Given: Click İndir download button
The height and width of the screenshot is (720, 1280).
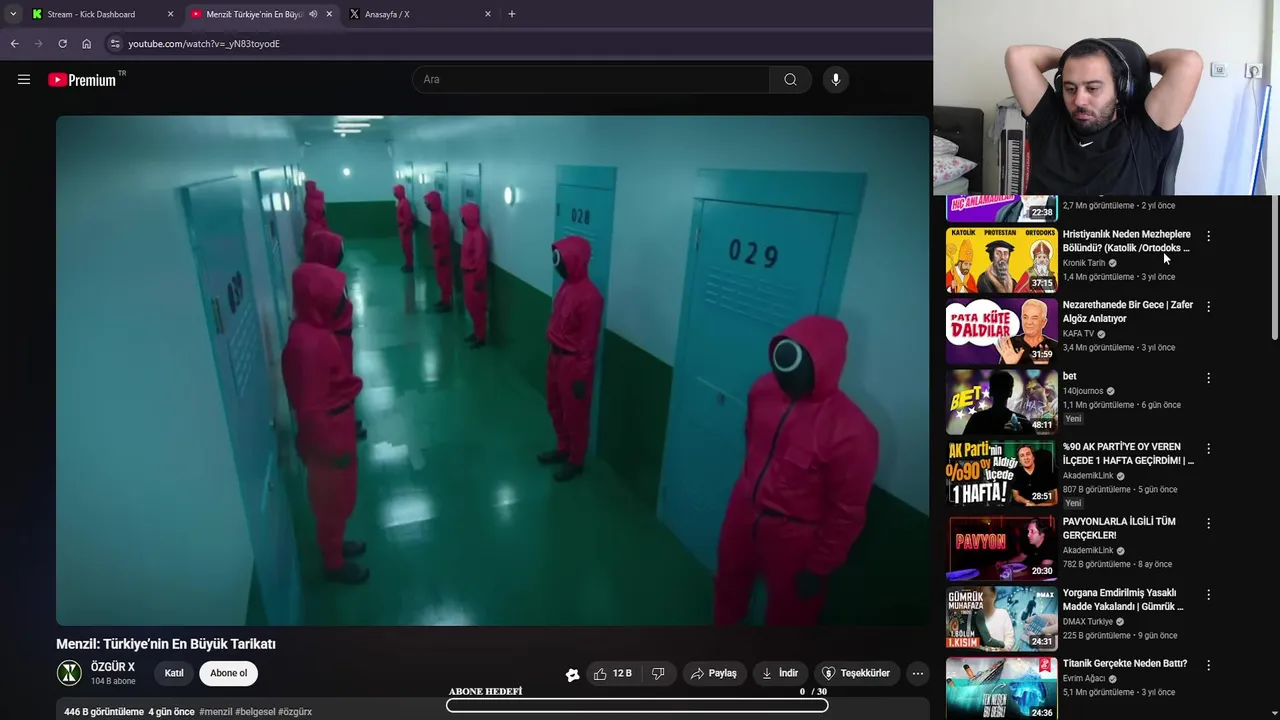Looking at the screenshot, I should pyautogui.click(x=780, y=673).
